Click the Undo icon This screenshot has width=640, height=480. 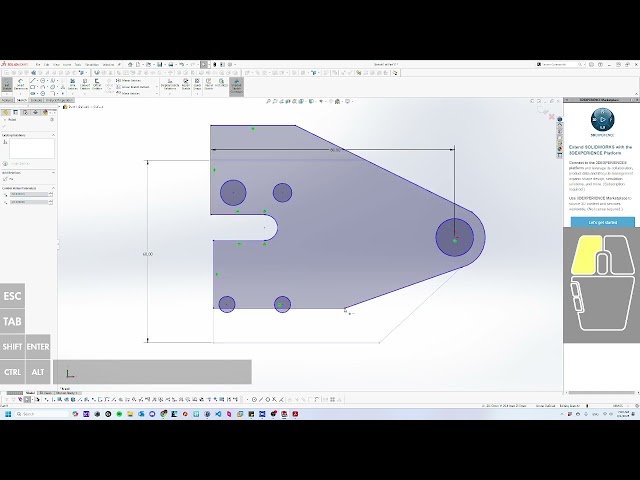[x=182, y=64]
